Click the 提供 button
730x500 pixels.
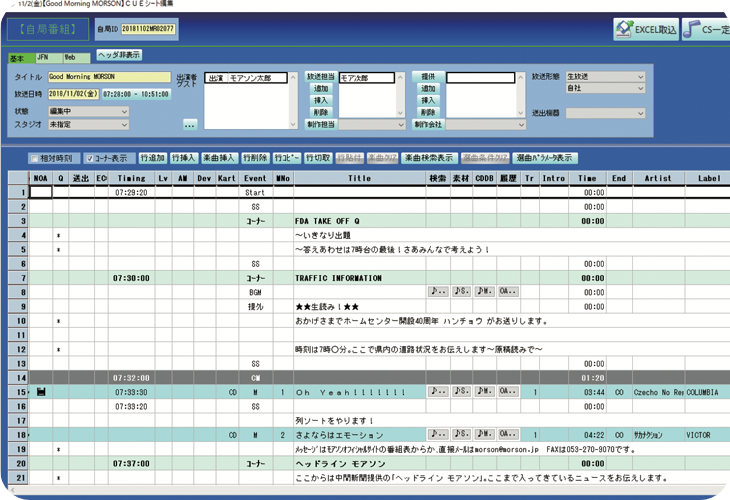tap(428, 76)
